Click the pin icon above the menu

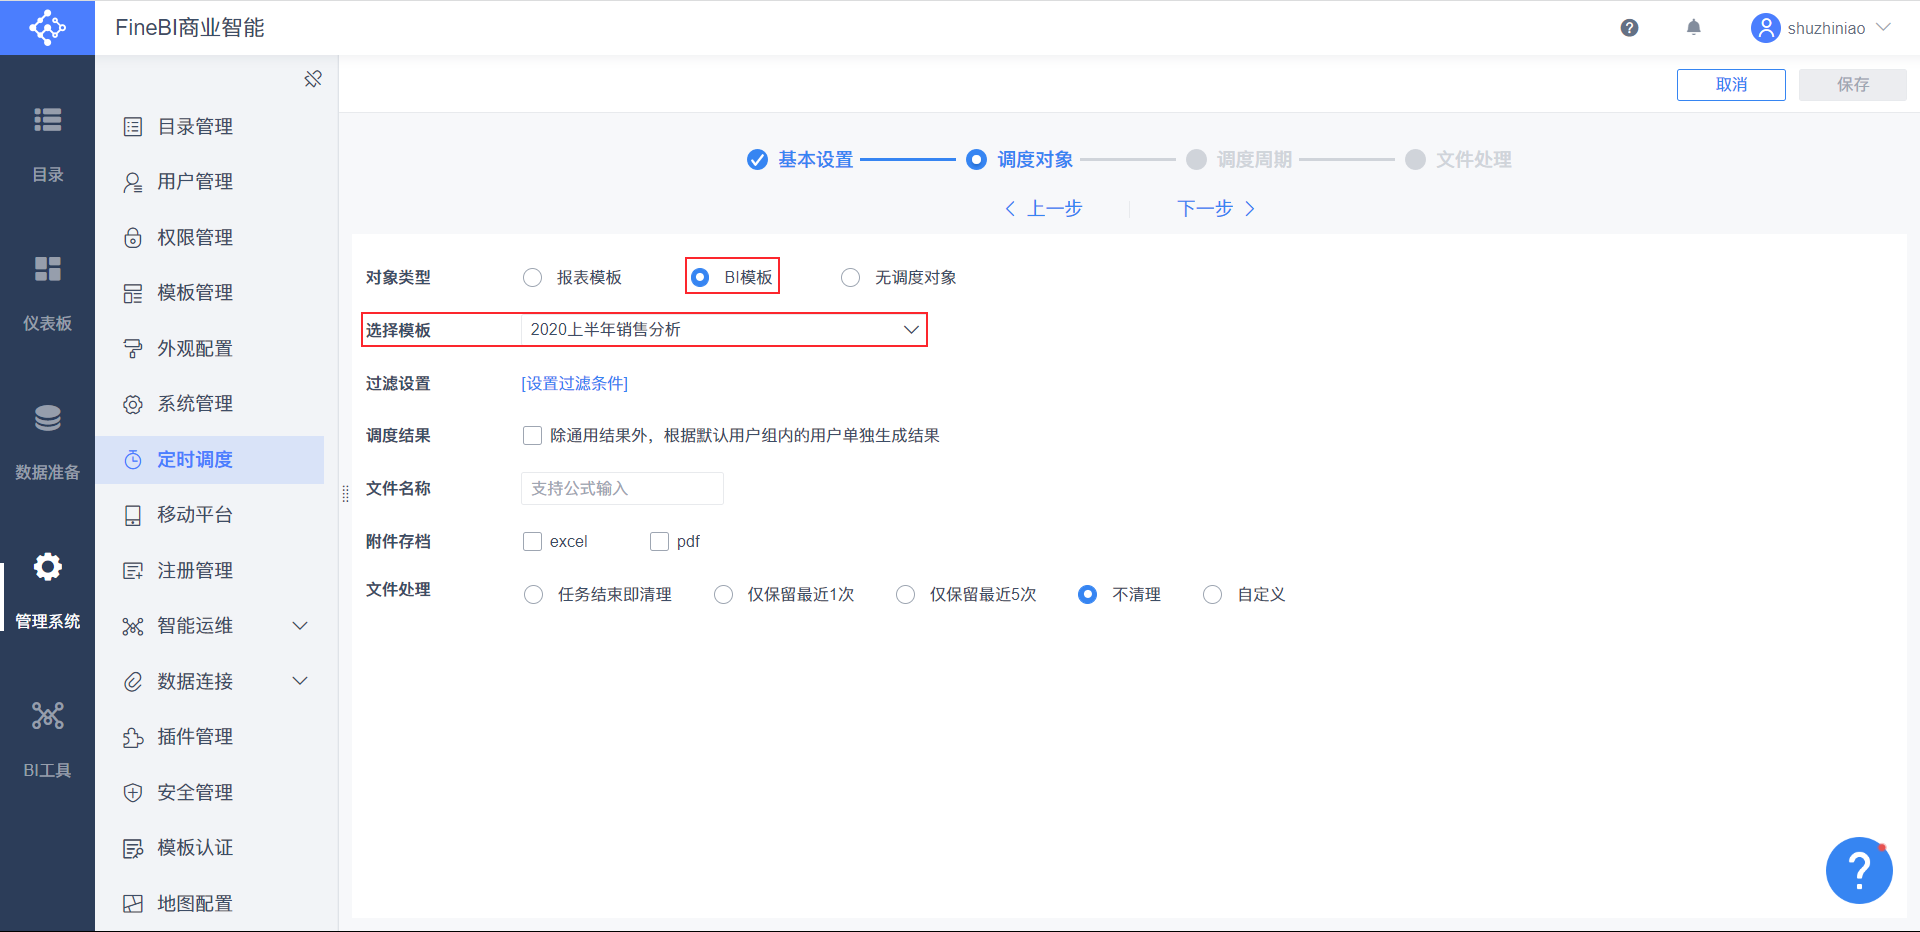[x=313, y=78]
